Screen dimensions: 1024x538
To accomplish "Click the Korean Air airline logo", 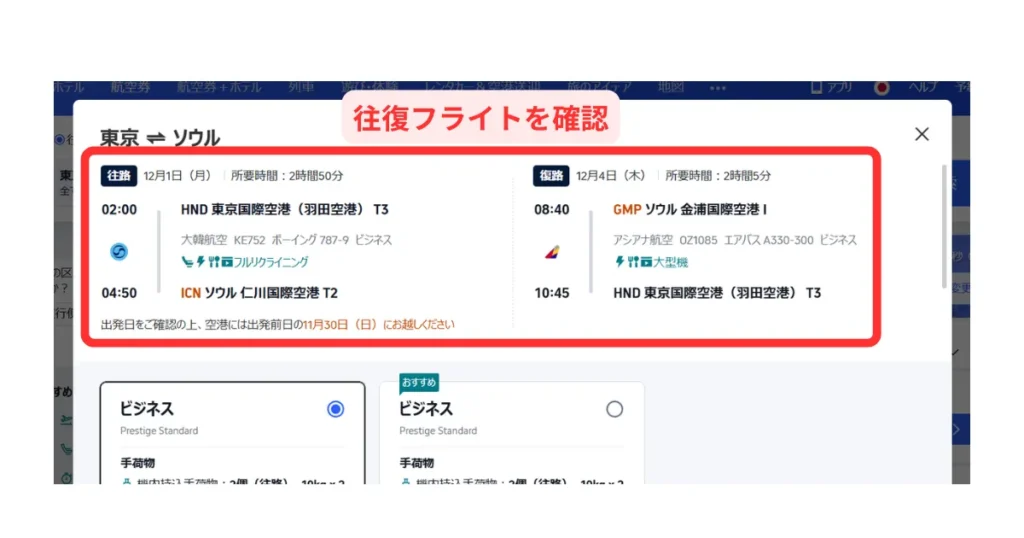I will pos(119,252).
